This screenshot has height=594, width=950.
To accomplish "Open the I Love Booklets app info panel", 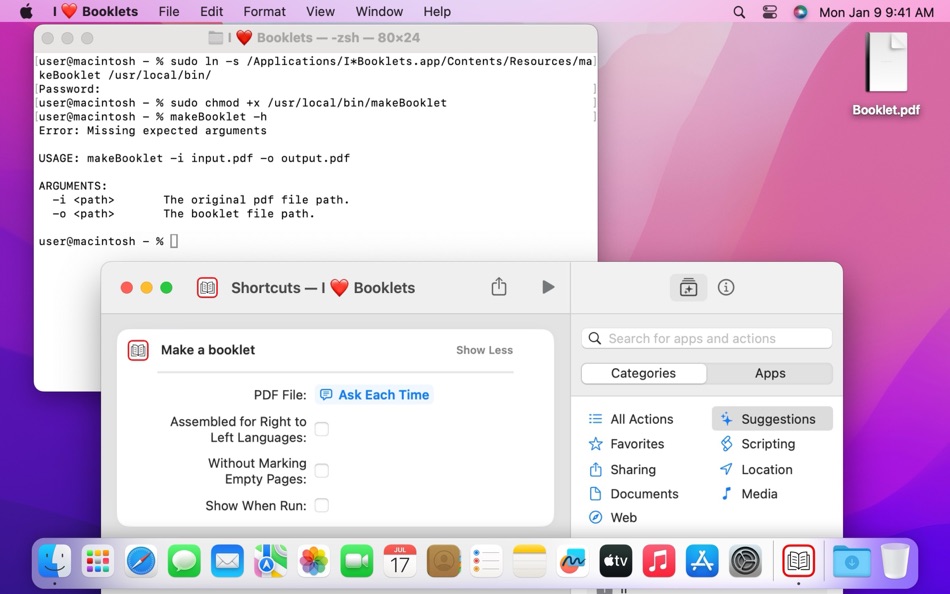I will pos(726,286).
